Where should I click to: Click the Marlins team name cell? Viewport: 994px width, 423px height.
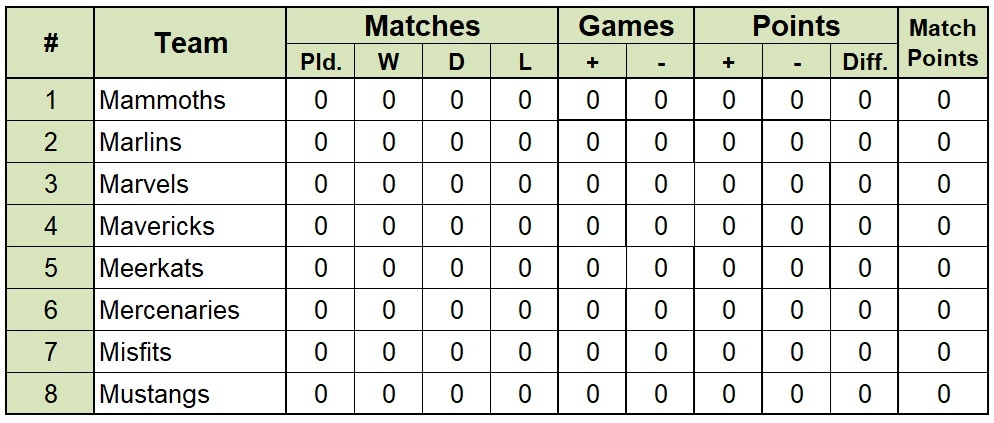[190, 141]
